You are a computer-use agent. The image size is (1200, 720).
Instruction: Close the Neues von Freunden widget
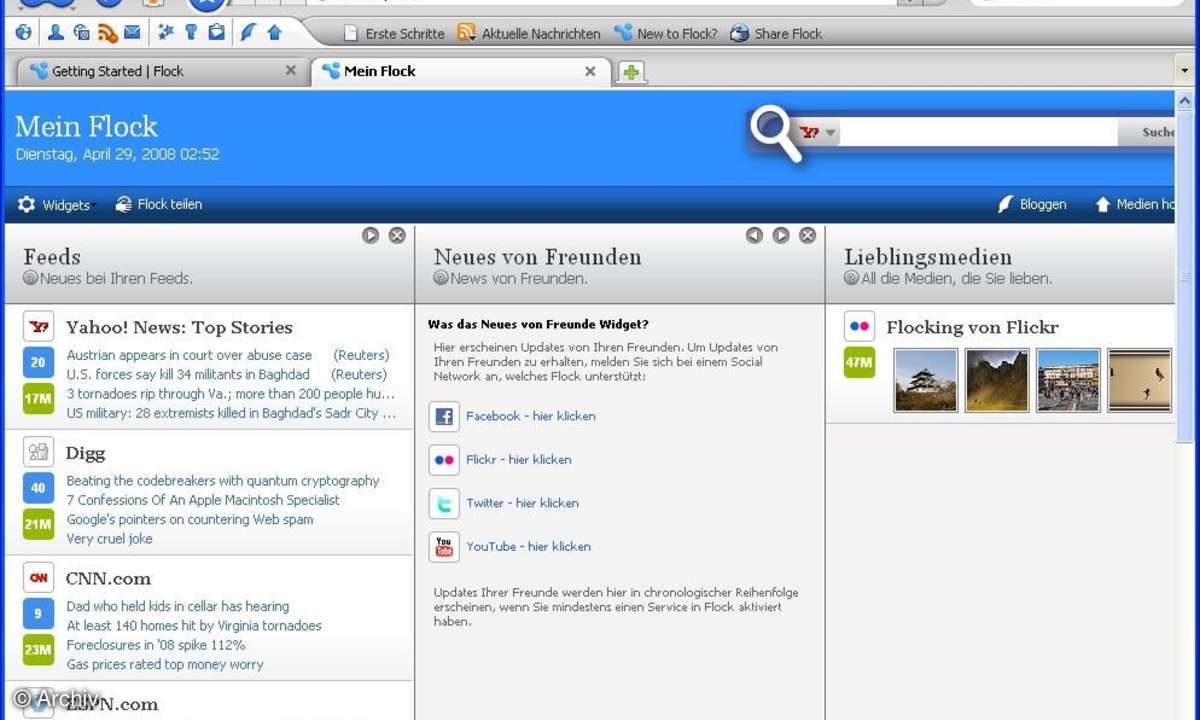(808, 235)
